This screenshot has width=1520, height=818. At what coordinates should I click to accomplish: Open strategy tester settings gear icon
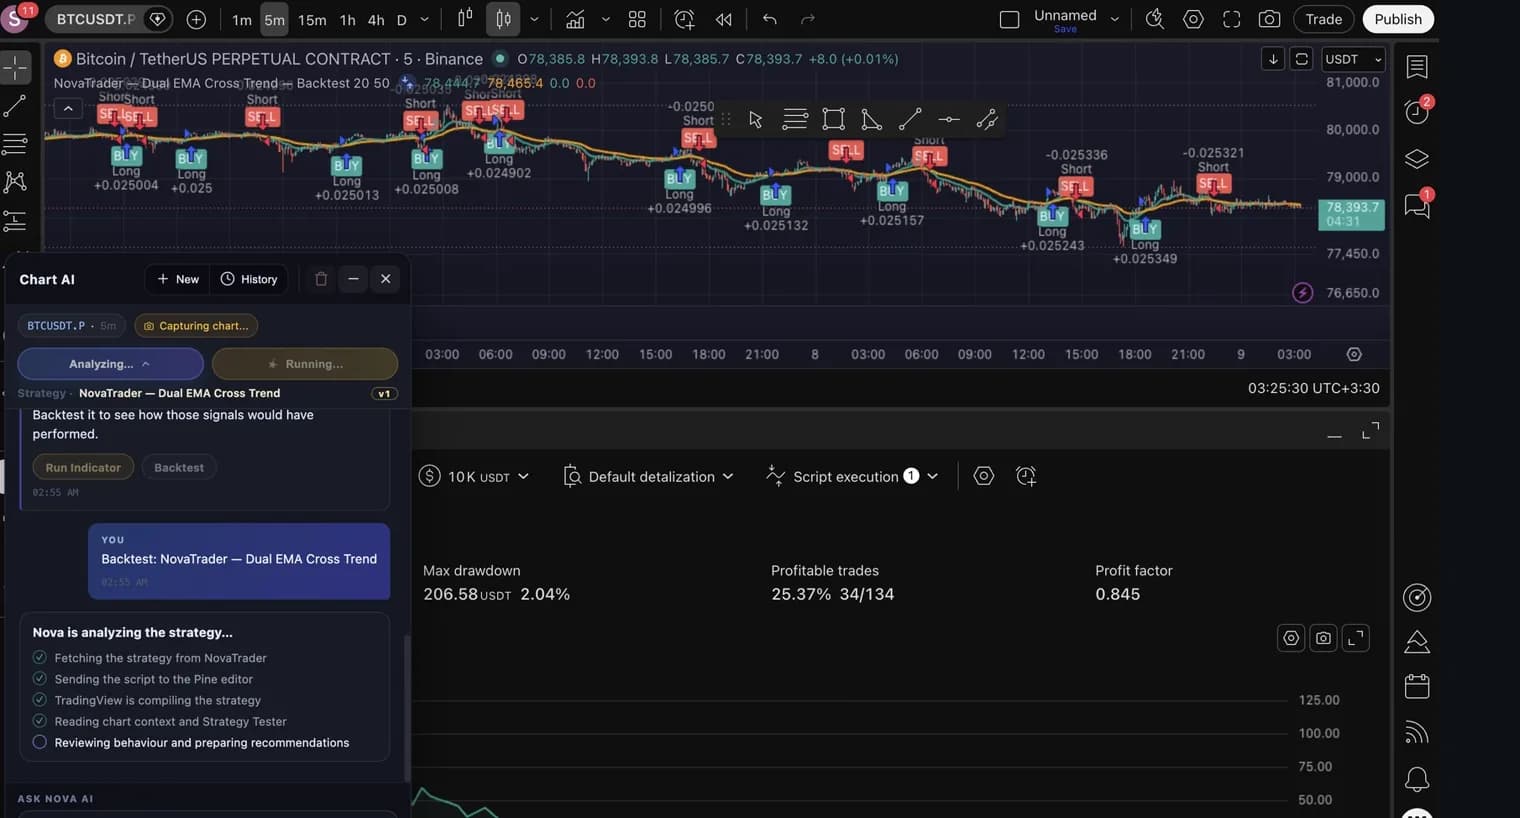coord(984,476)
